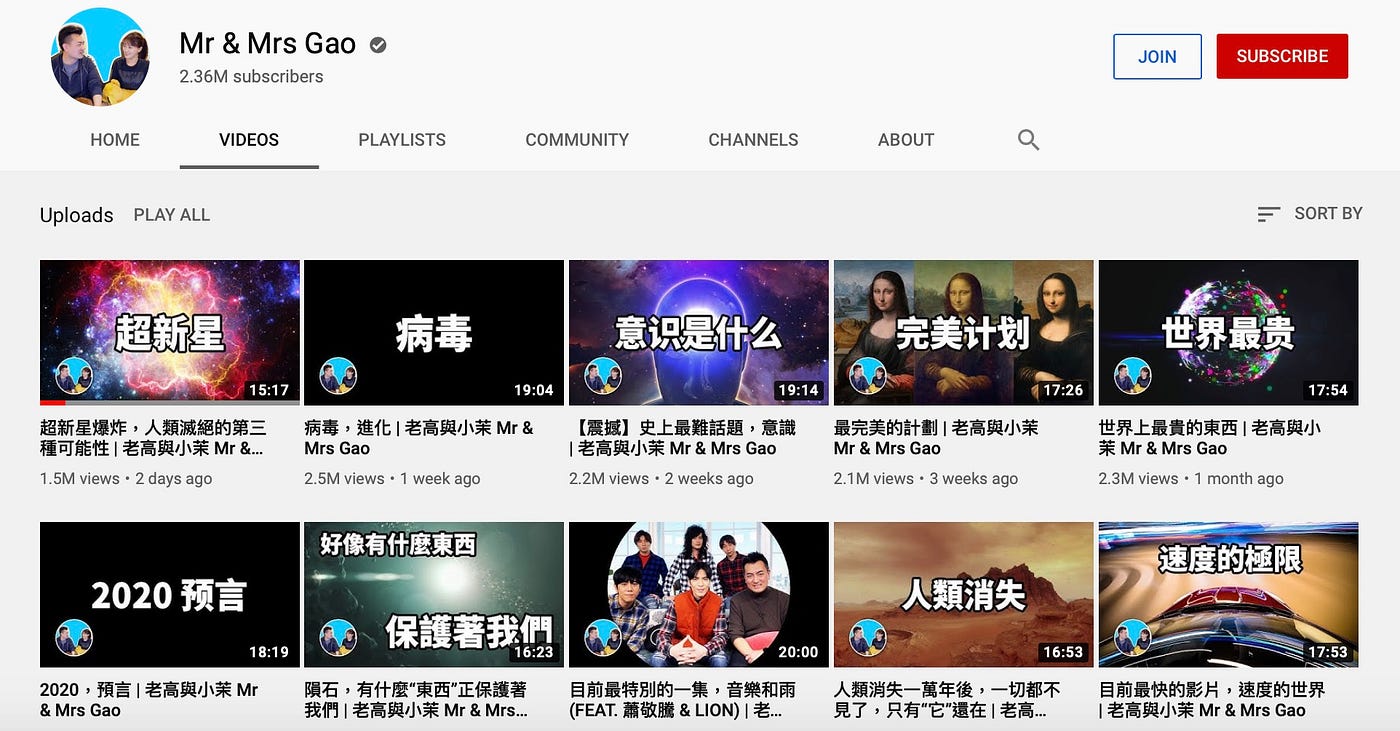Screen dimensions: 1400x731
Task: Open the 保護著我們 video thumbnail
Action: 434,595
